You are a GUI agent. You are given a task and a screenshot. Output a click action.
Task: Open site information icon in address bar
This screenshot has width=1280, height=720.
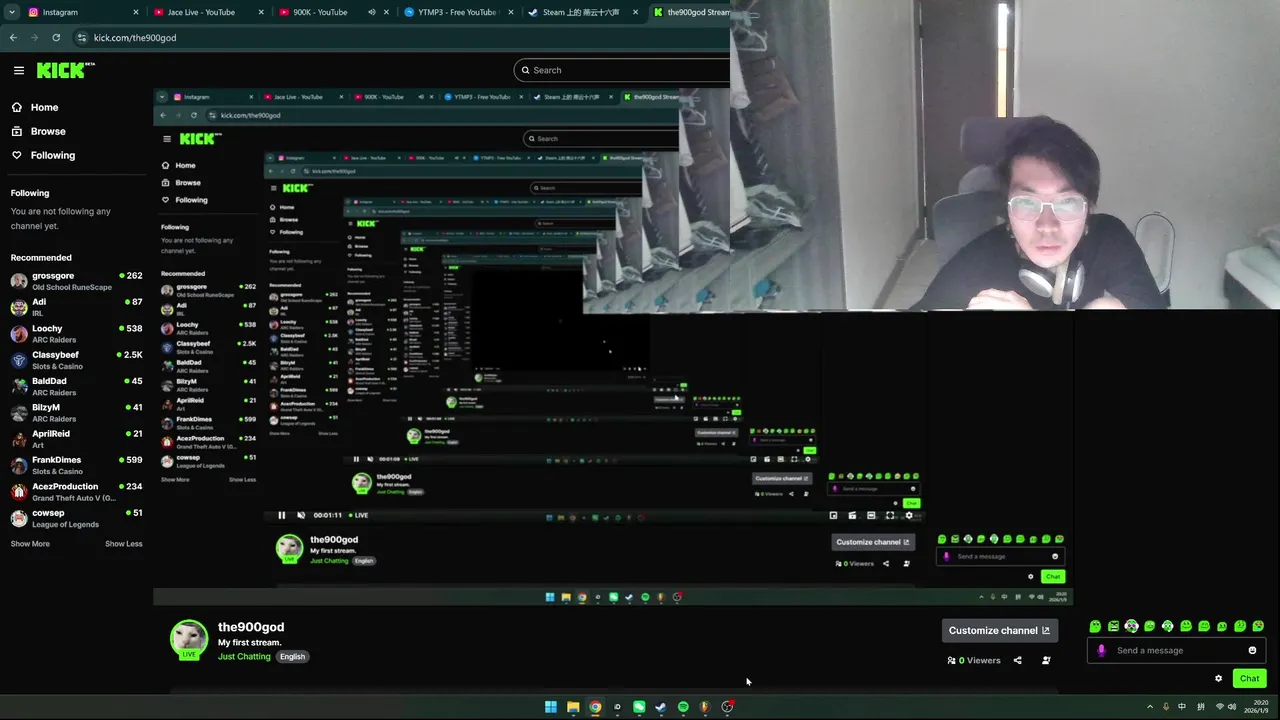[81, 37]
